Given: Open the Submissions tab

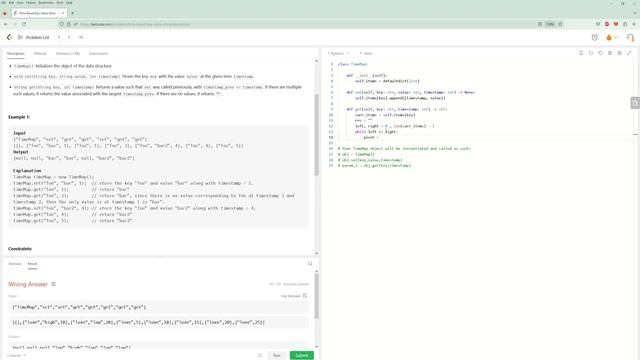Looking at the screenshot, I should tap(99, 53).
